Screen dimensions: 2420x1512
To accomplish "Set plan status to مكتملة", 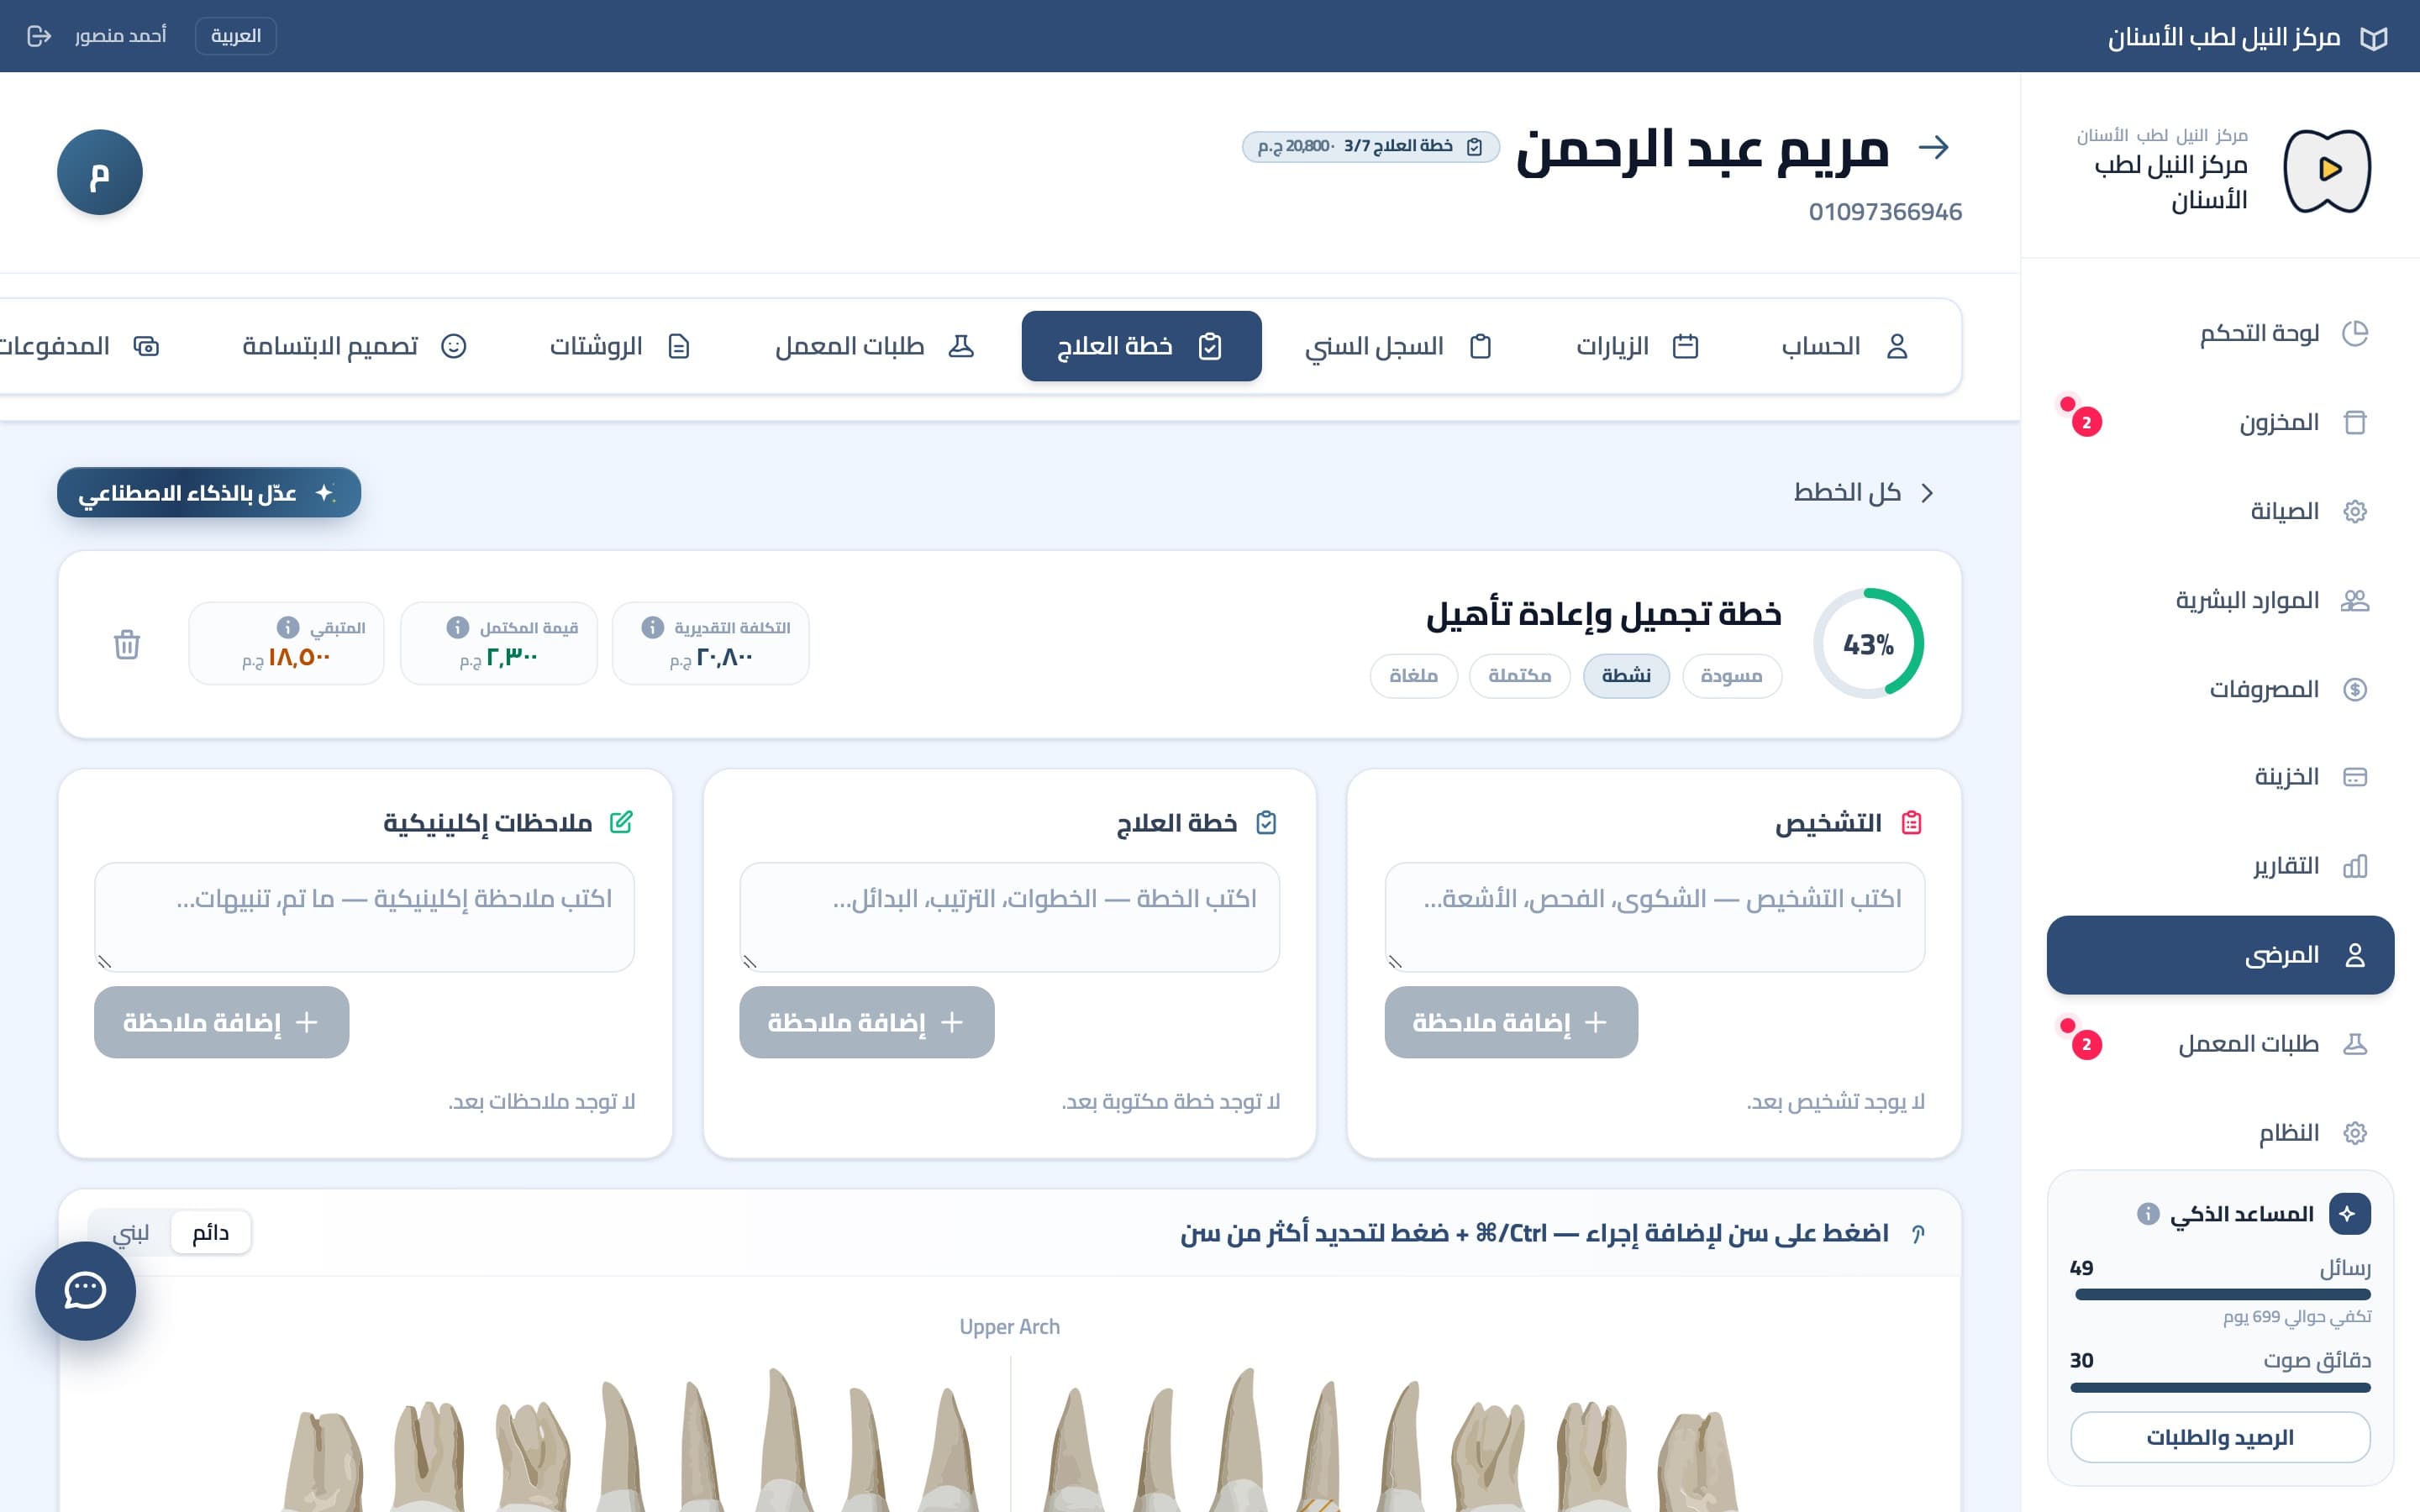I will (1520, 676).
